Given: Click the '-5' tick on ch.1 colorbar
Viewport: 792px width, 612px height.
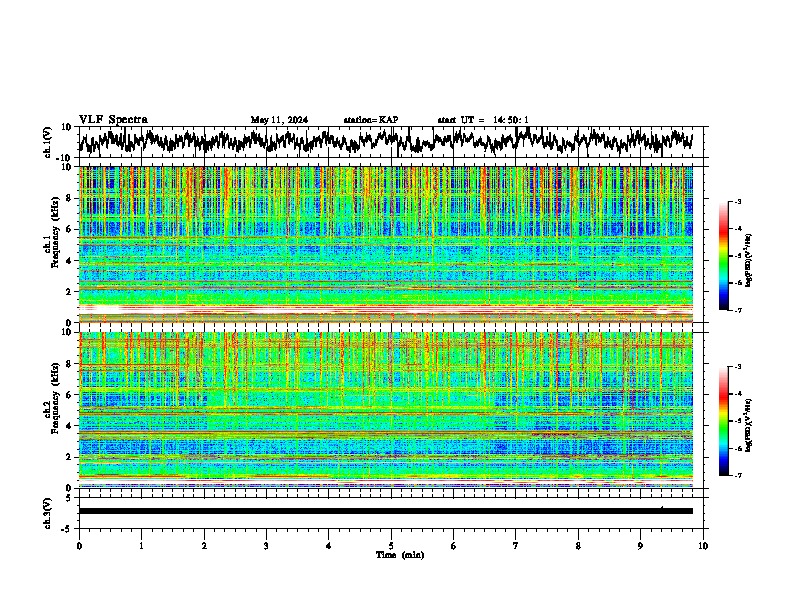Looking at the screenshot, I should coord(737,256).
